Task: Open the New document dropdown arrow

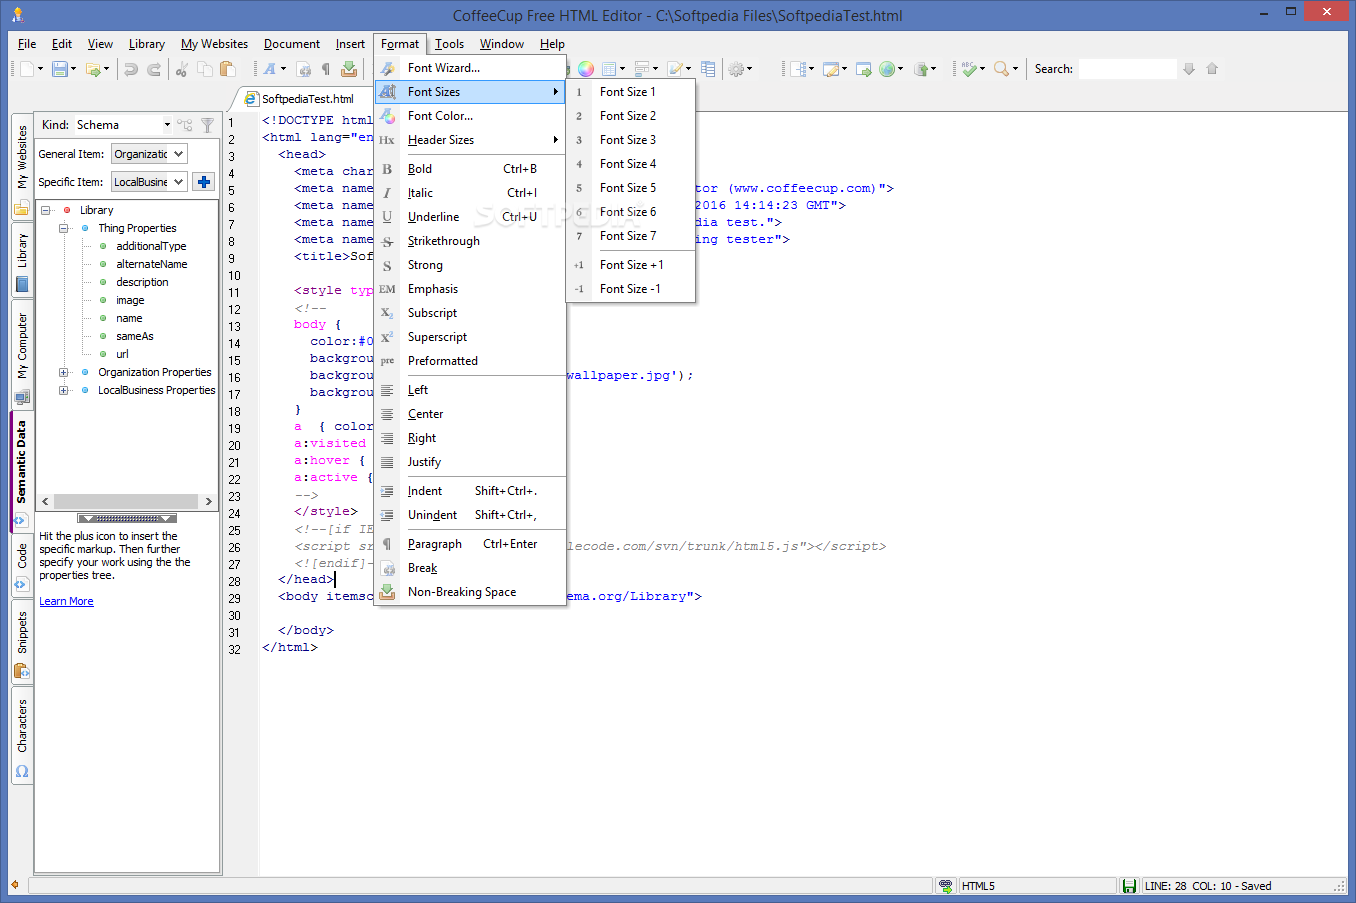Action: pyautogui.click(x=41, y=69)
